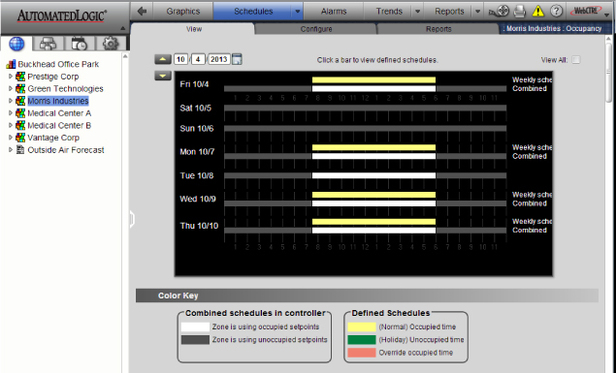Click the Prestige Corp tree icon

click(20, 76)
